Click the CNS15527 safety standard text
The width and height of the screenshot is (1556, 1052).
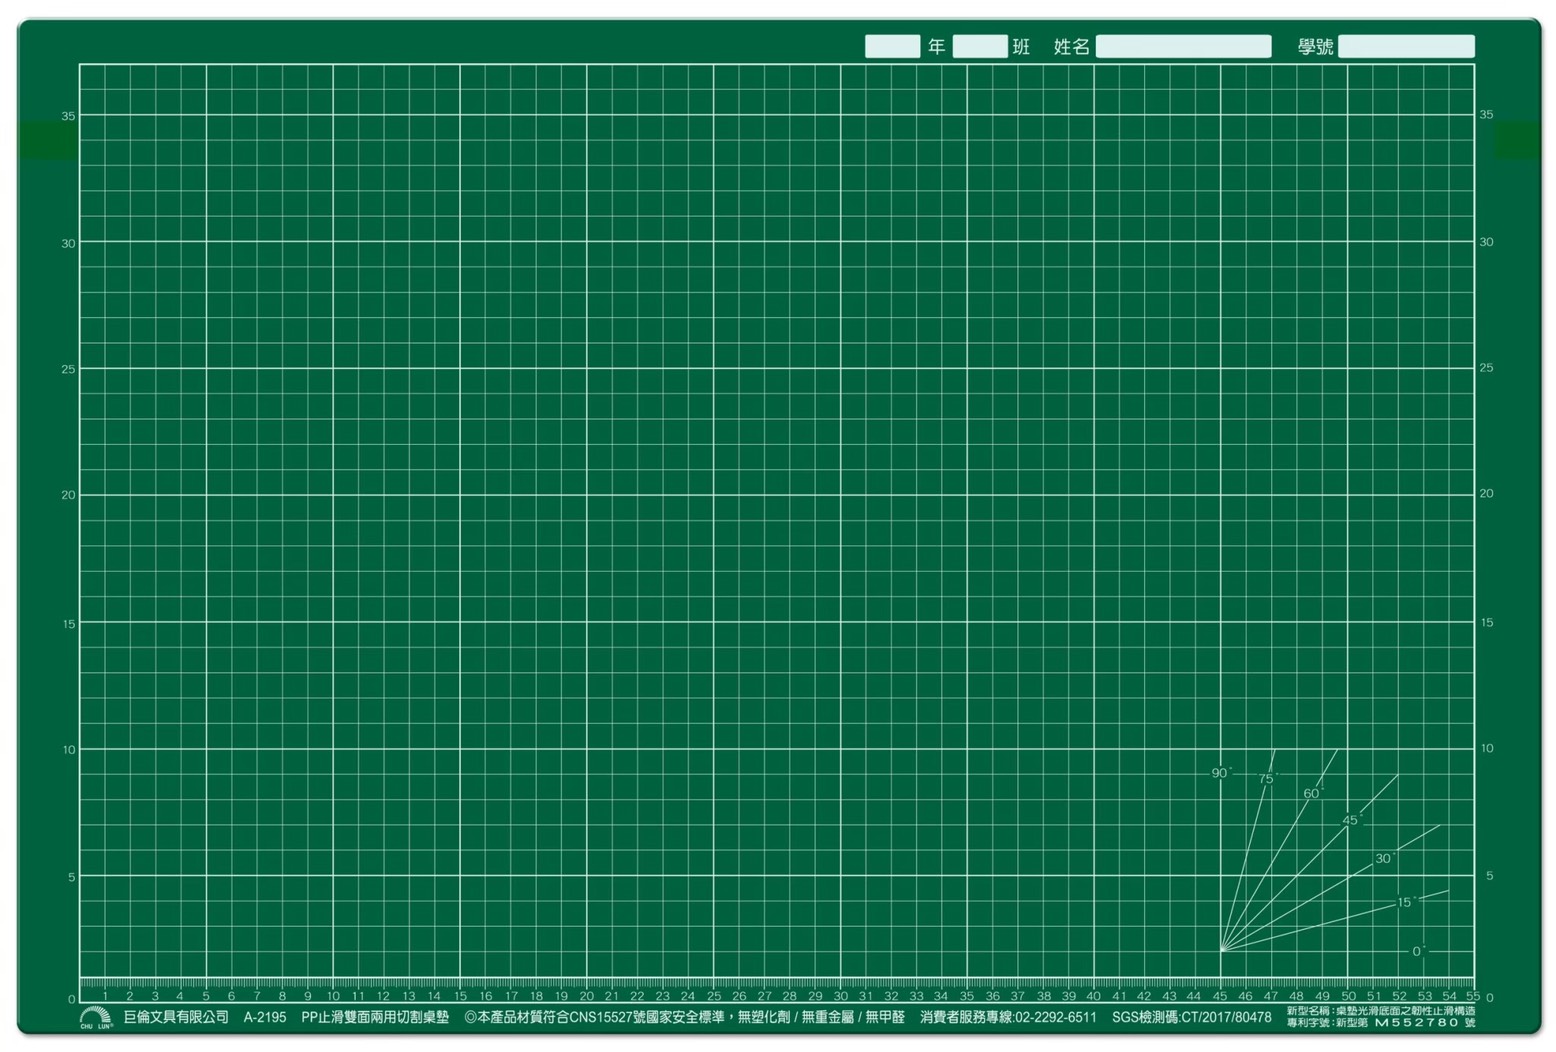[x=684, y=1017]
